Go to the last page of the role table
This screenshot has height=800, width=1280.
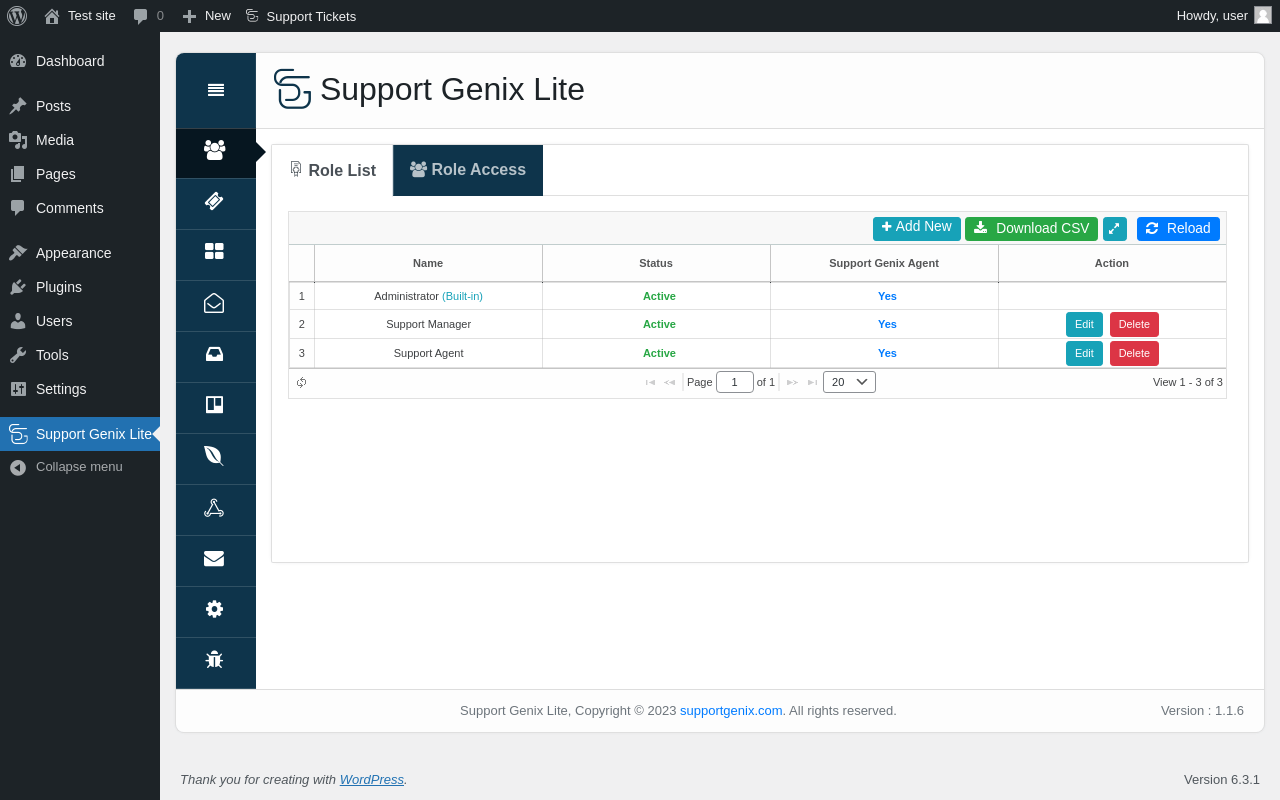812,382
